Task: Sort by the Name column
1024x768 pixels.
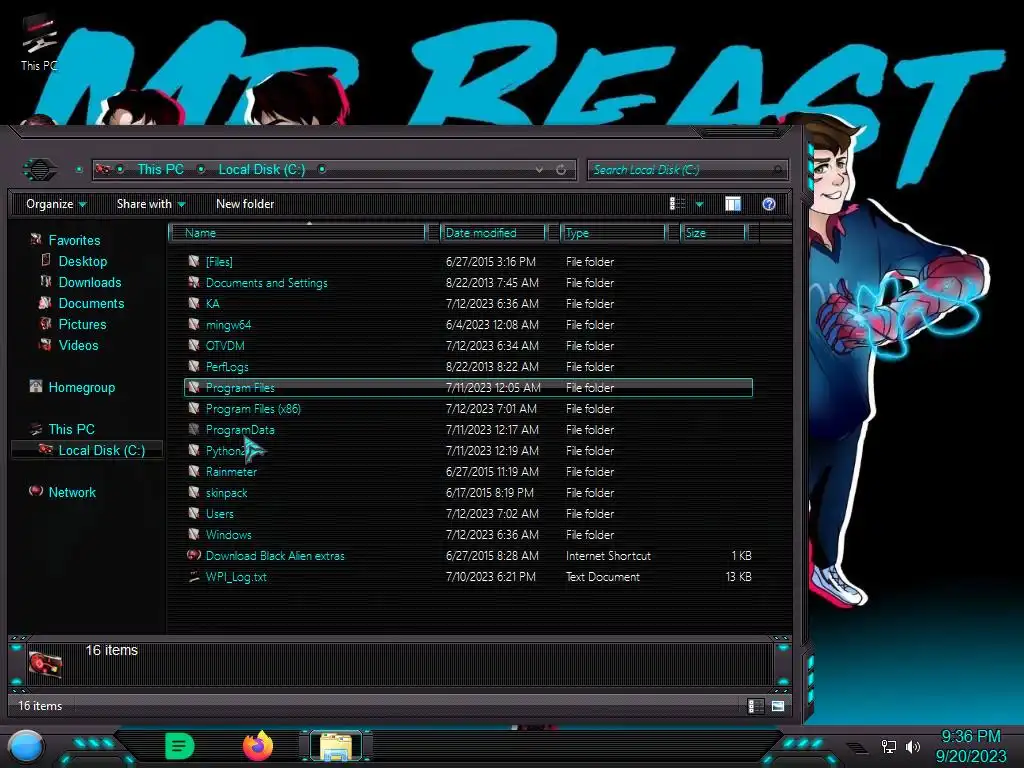Action: point(297,232)
